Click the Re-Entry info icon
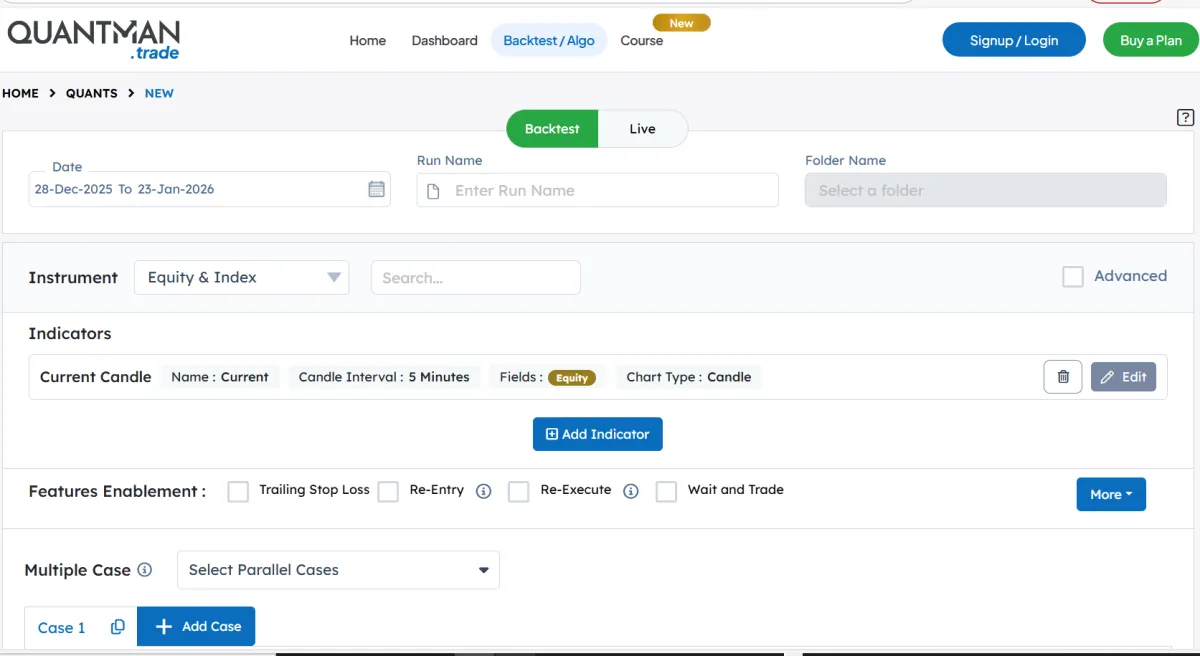Image resolution: width=1200 pixels, height=656 pixels. (x=484, y=491)
